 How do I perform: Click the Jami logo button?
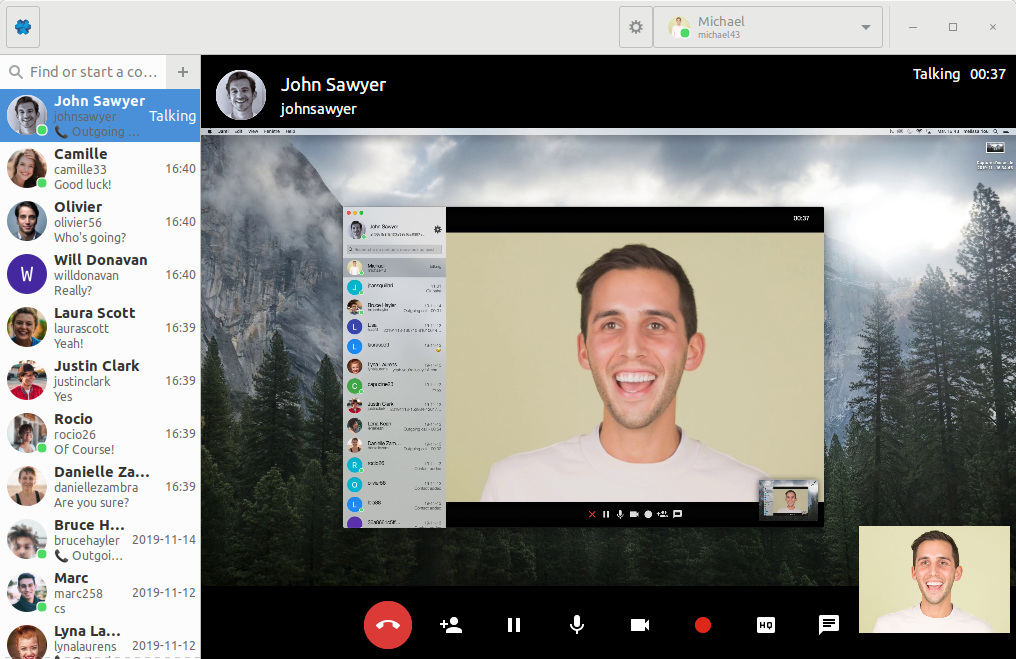(x=23, y=27)
